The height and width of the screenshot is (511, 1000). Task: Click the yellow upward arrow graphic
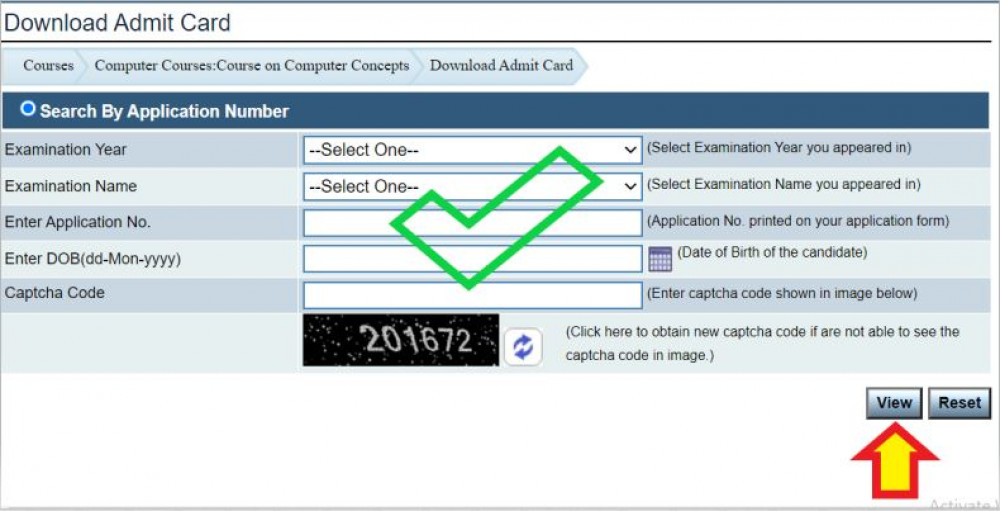tap(894, 461)
